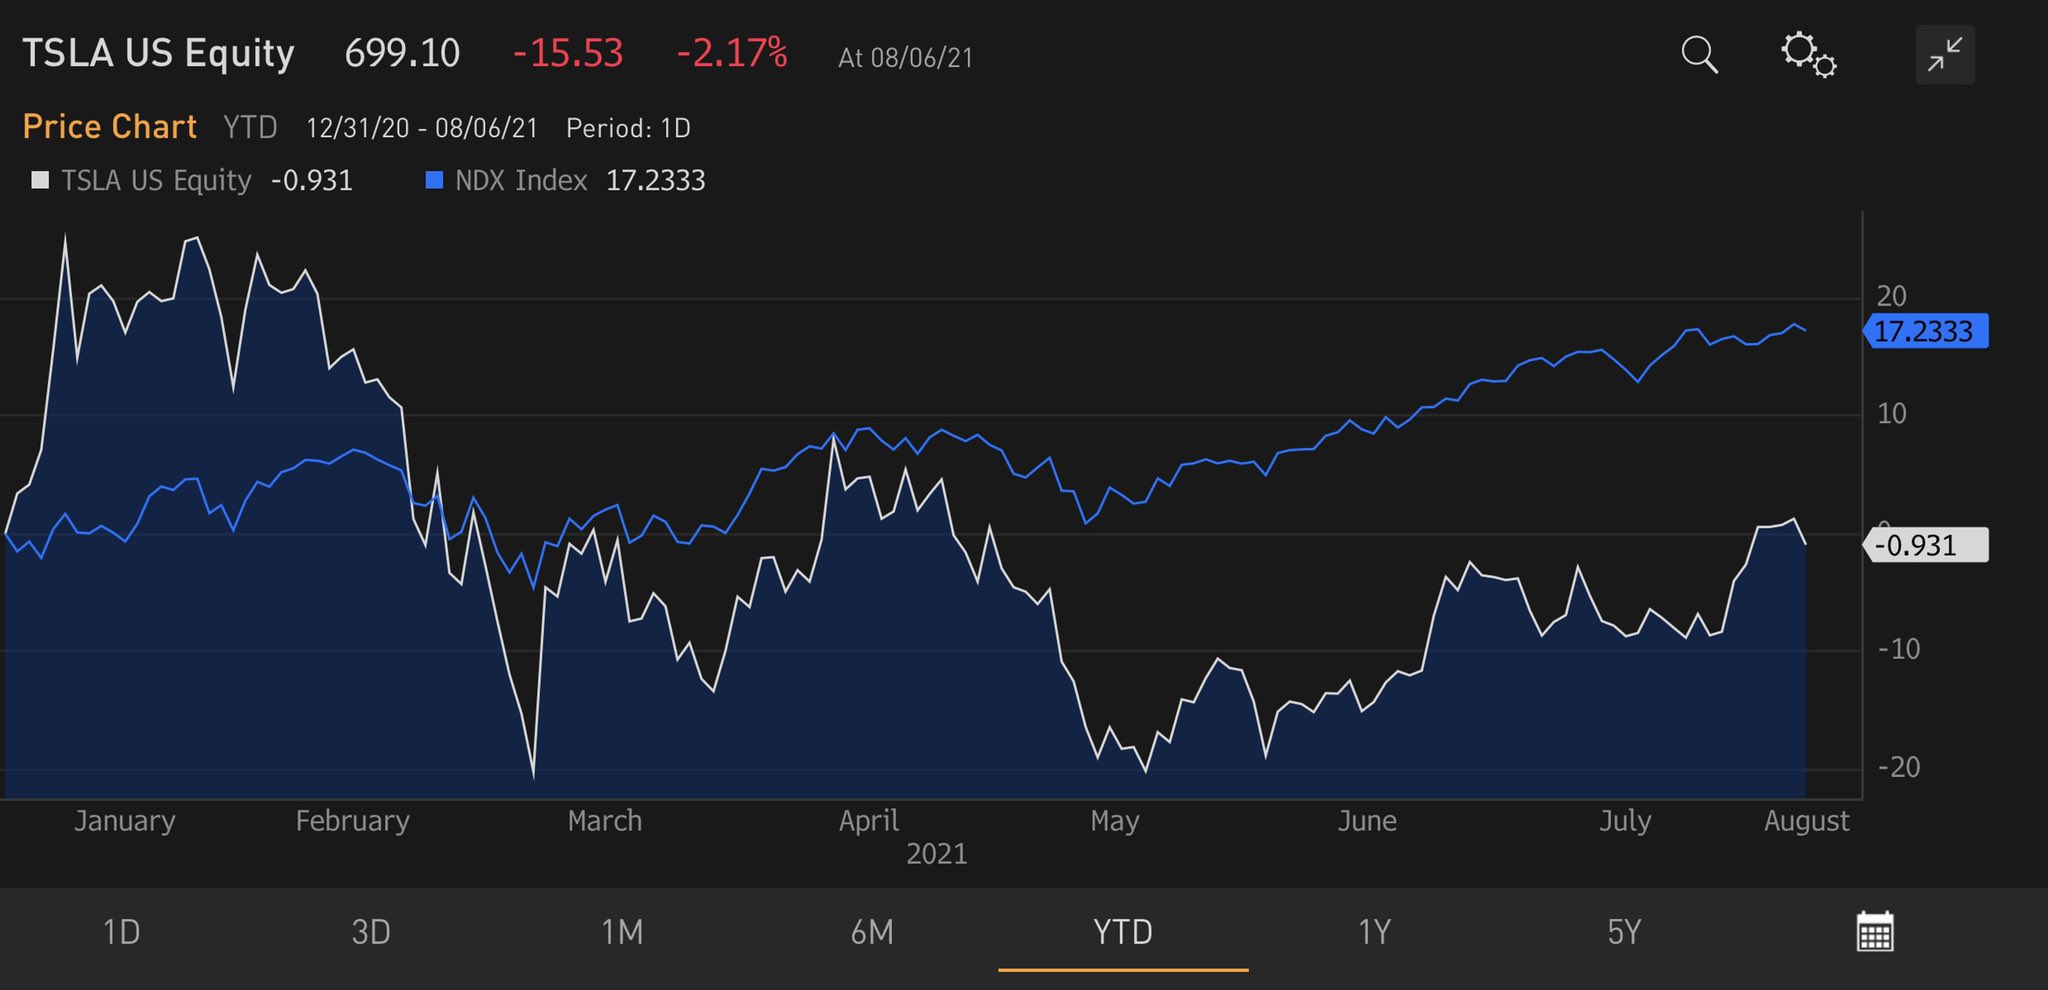Click the blue NDX Index legend swatch
This screenshot has height=990, width=2048.
[434, 180]
